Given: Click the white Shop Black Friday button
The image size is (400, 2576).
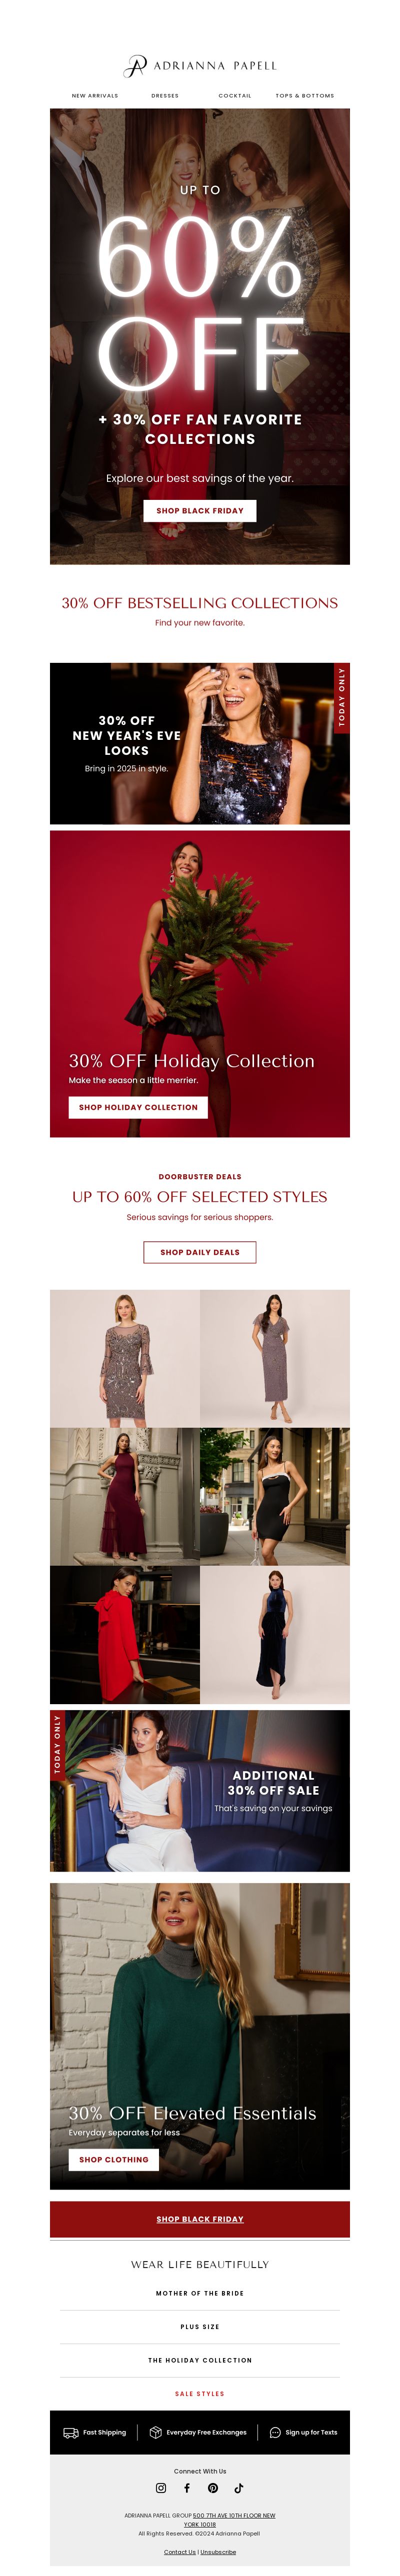Looking at the screenshot, I should (200, 510).
